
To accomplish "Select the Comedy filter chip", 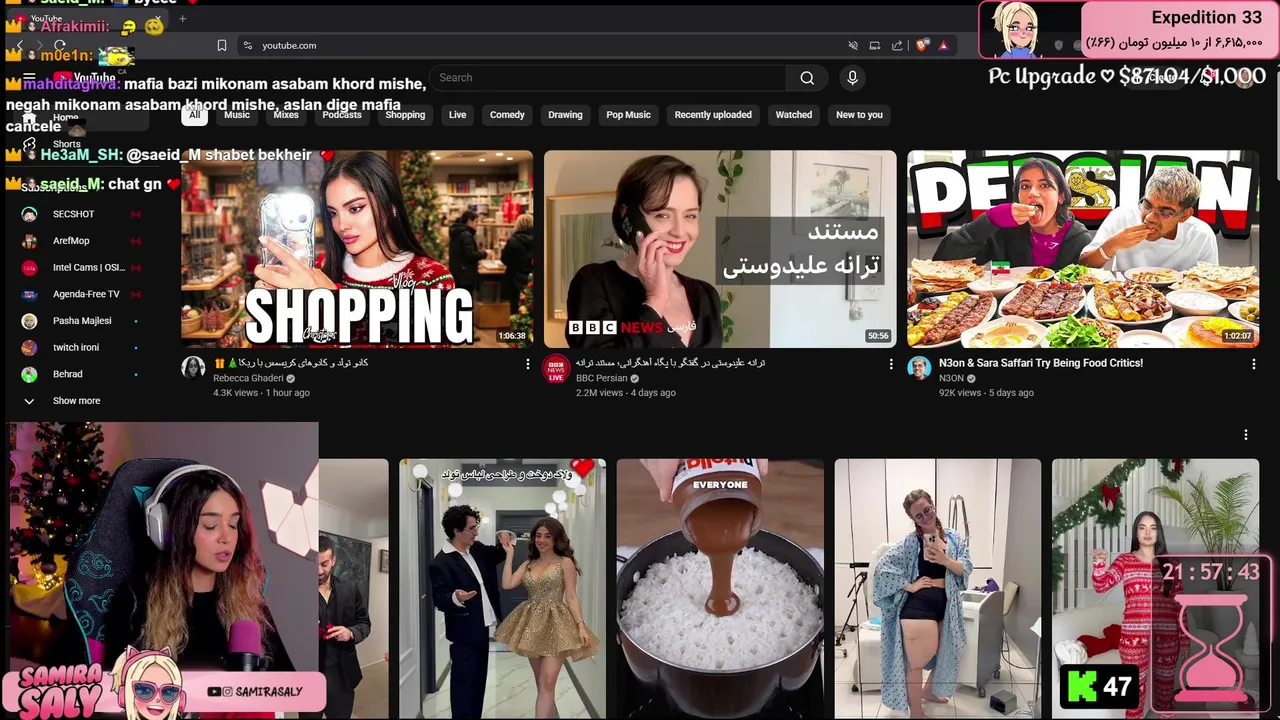I will click(x=507, y=115).
